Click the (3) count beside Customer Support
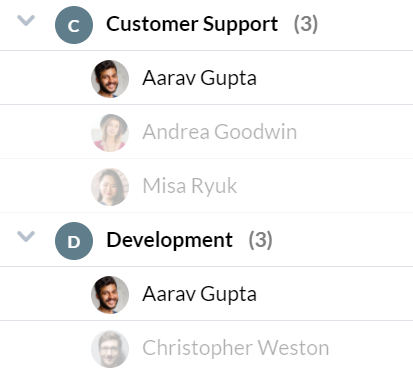This screenshot has height=372, width=413. (x=306, y=24)
